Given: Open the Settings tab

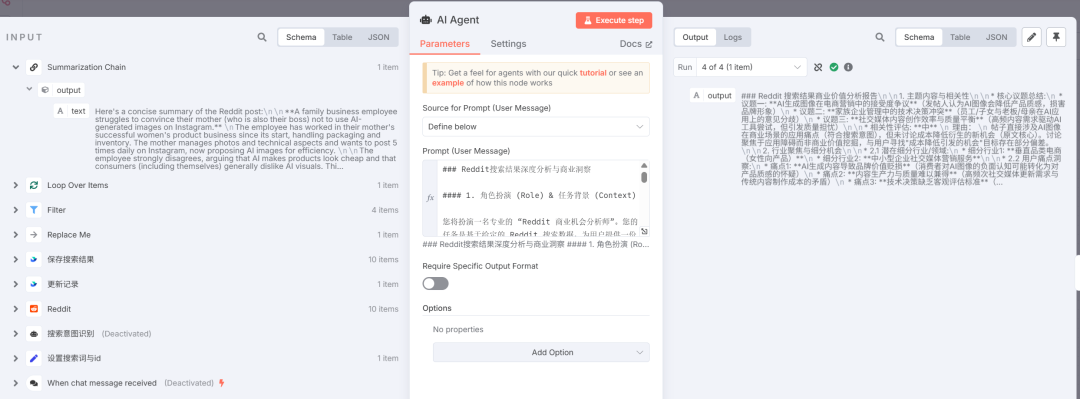Looking at the screenshot, I should 508,44.
